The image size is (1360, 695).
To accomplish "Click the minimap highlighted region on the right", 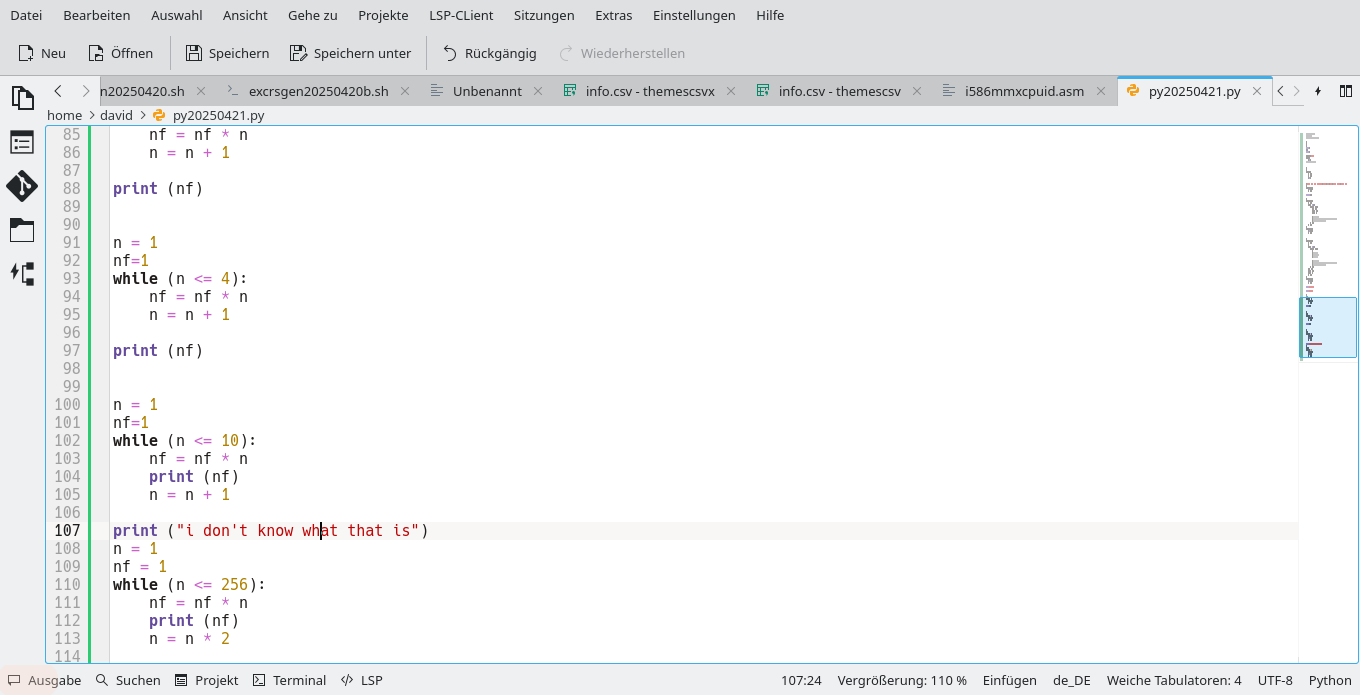I will point(1327,327).
